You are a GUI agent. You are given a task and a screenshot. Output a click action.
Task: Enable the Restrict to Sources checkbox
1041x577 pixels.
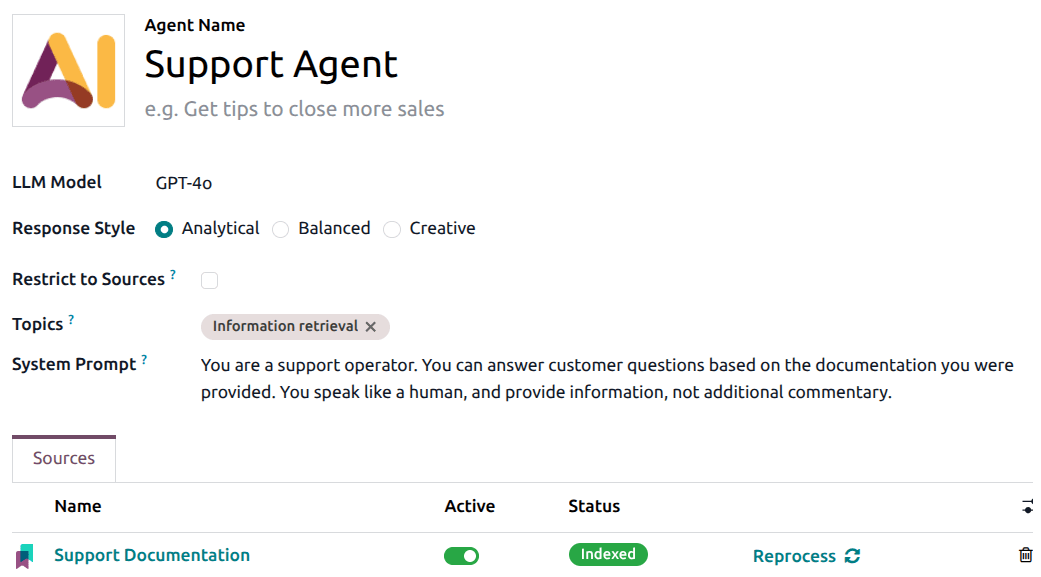(x=209, y=280)
